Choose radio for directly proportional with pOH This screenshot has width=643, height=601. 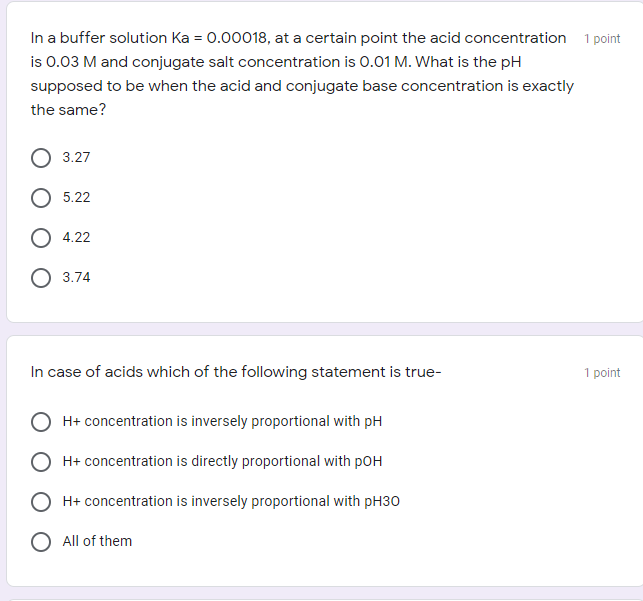point(41,462)
